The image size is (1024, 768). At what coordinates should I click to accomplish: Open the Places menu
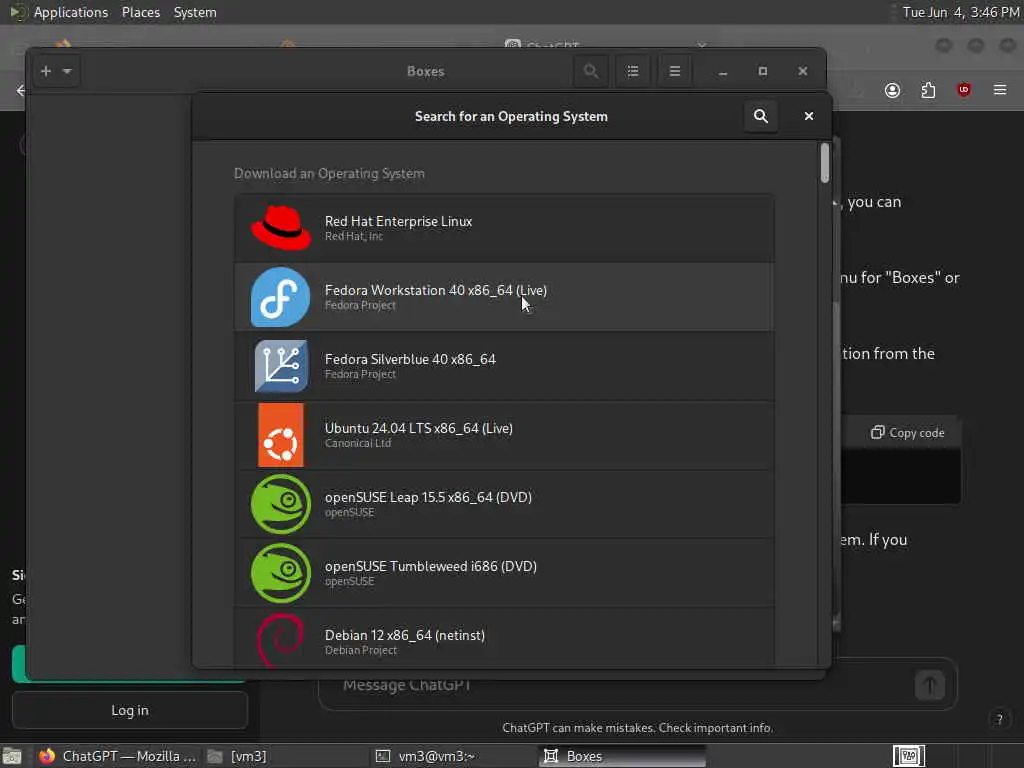(x=140, y=12)
